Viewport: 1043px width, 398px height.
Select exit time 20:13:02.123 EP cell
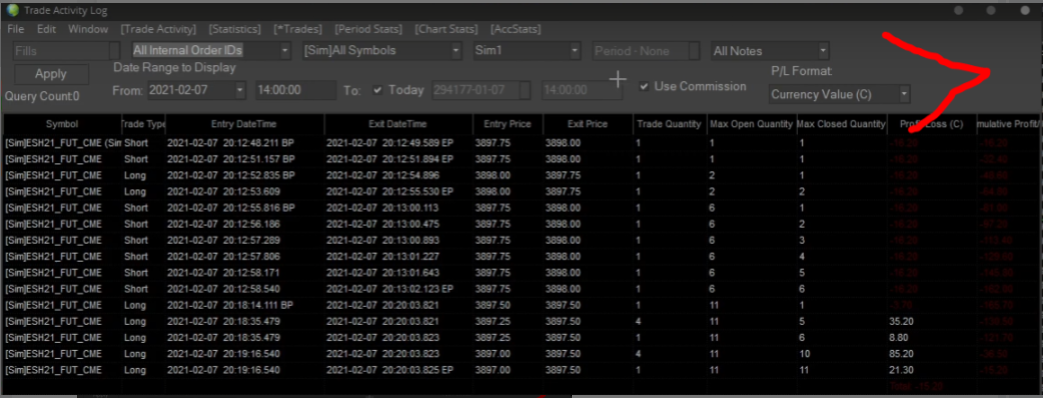click(398, 289)
